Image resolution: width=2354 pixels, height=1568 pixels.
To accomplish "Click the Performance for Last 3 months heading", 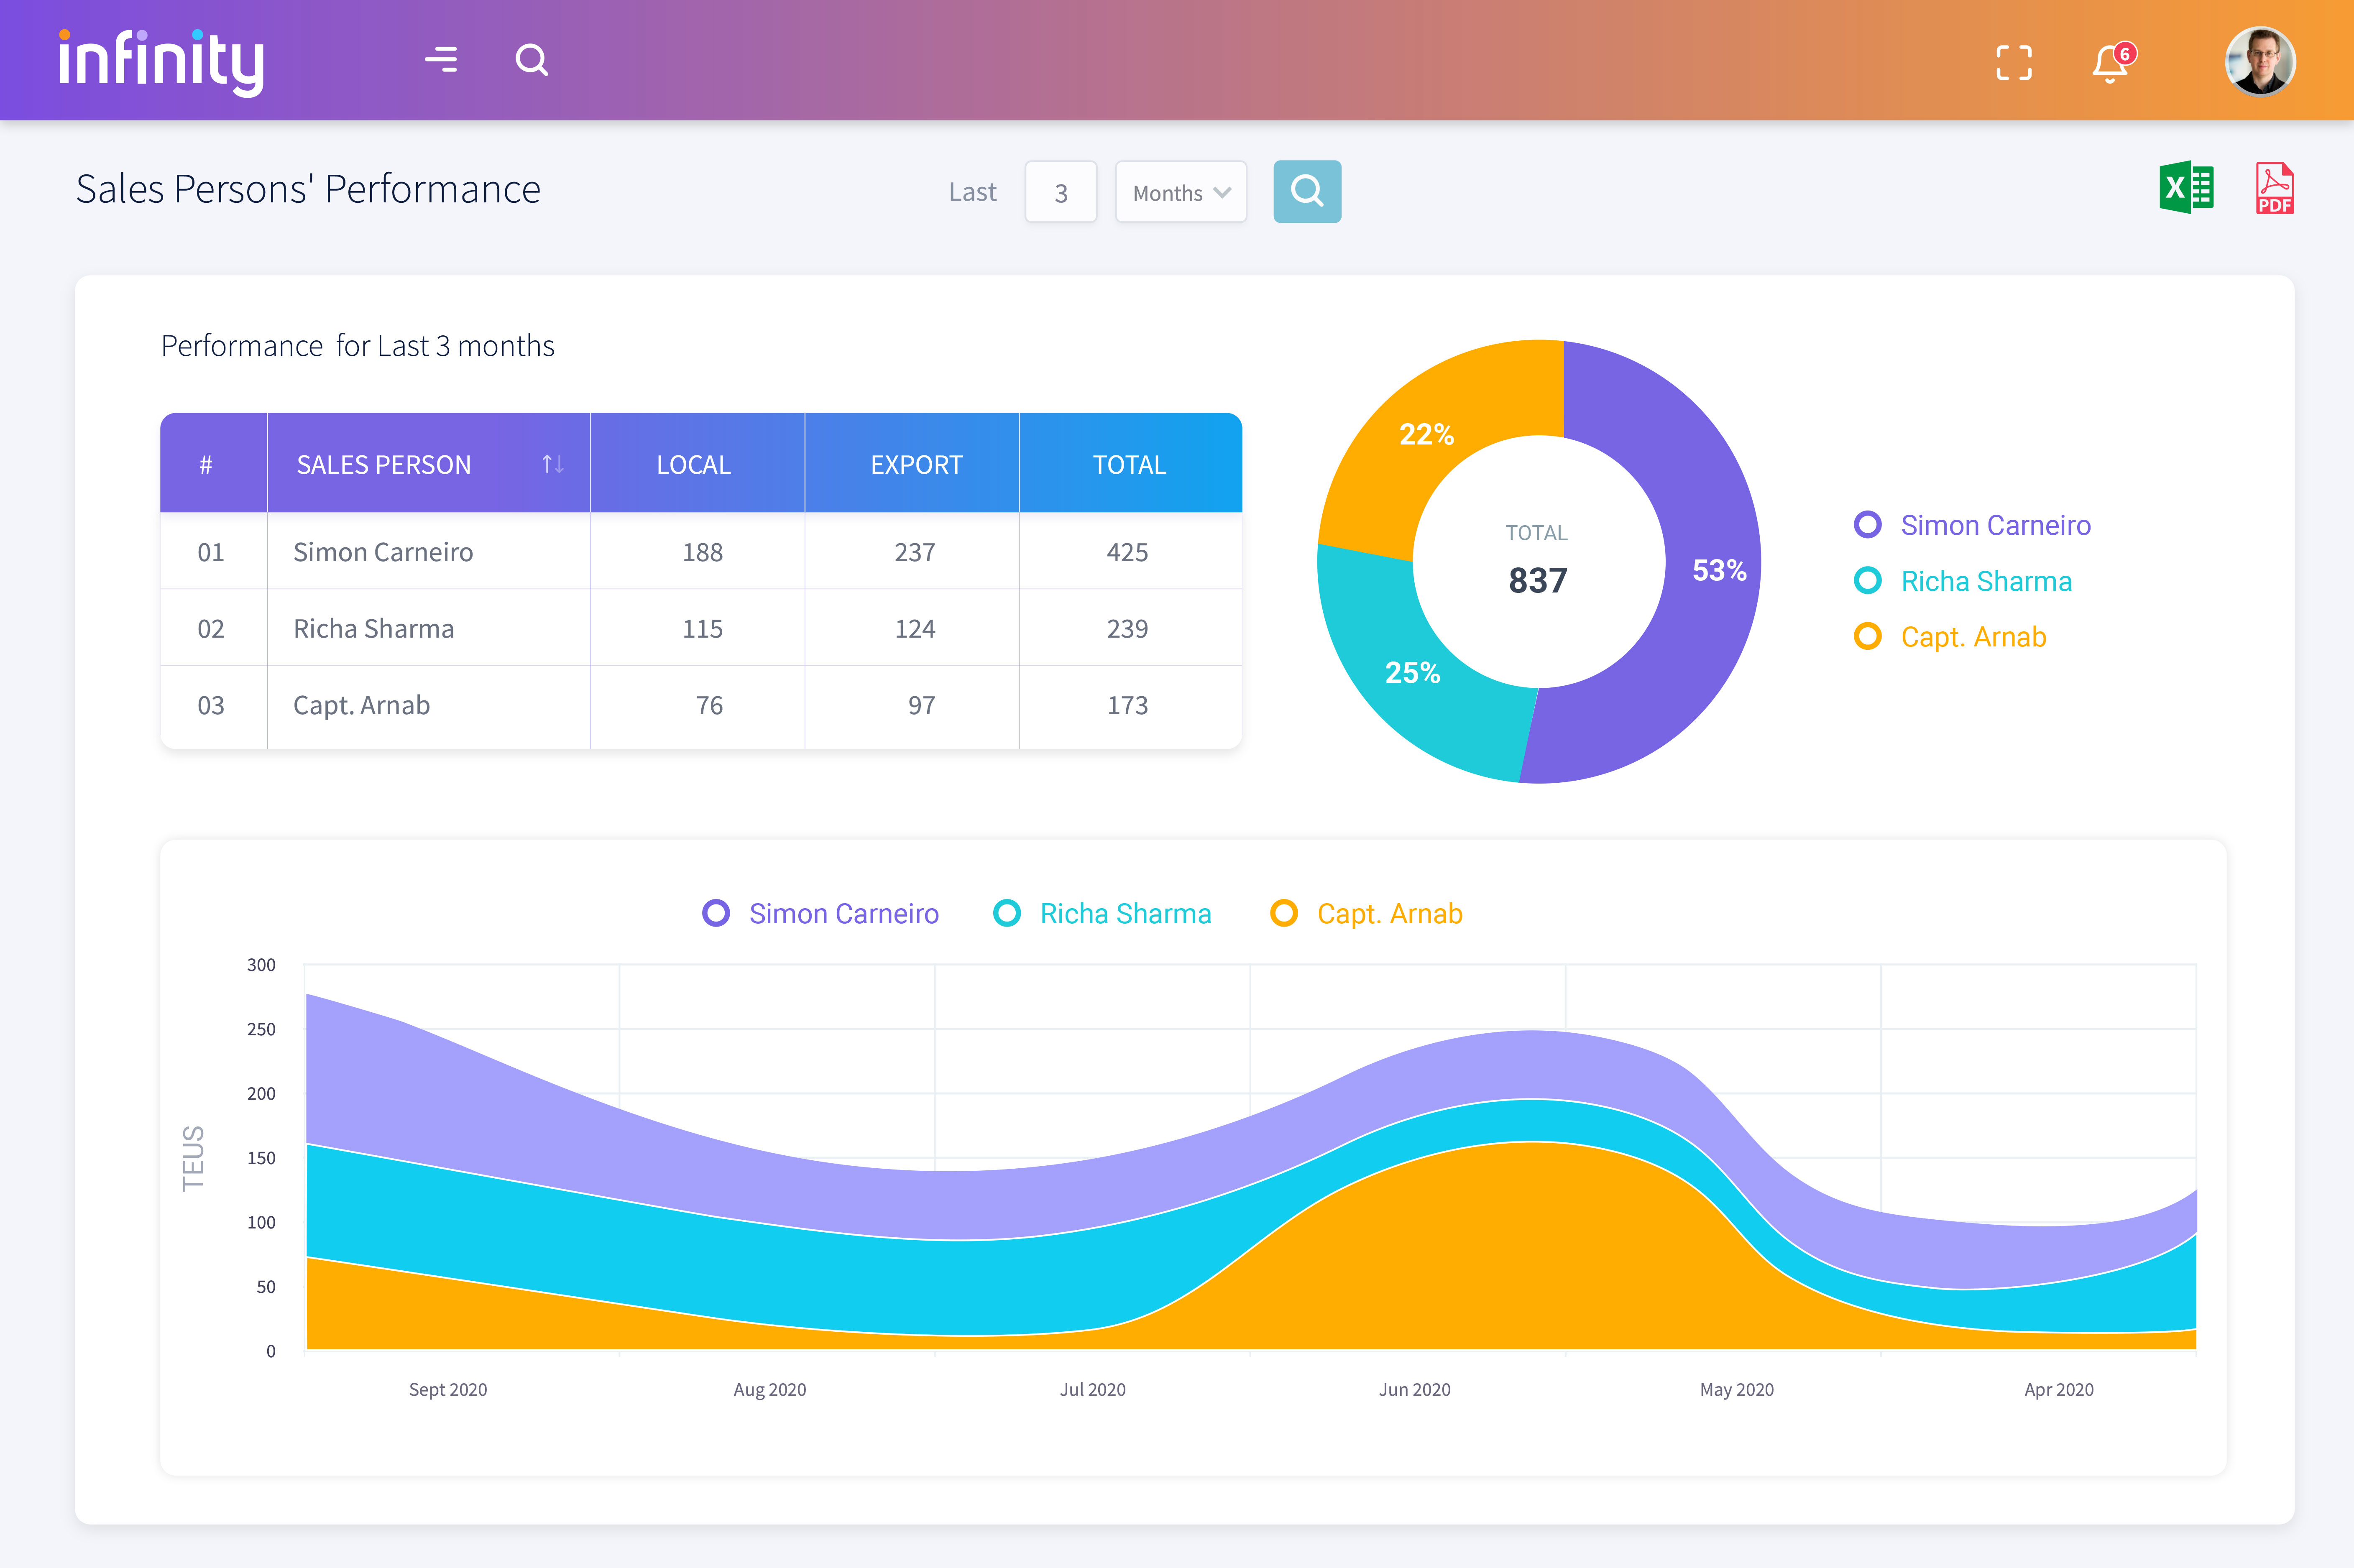I will [x=357, y=345].
